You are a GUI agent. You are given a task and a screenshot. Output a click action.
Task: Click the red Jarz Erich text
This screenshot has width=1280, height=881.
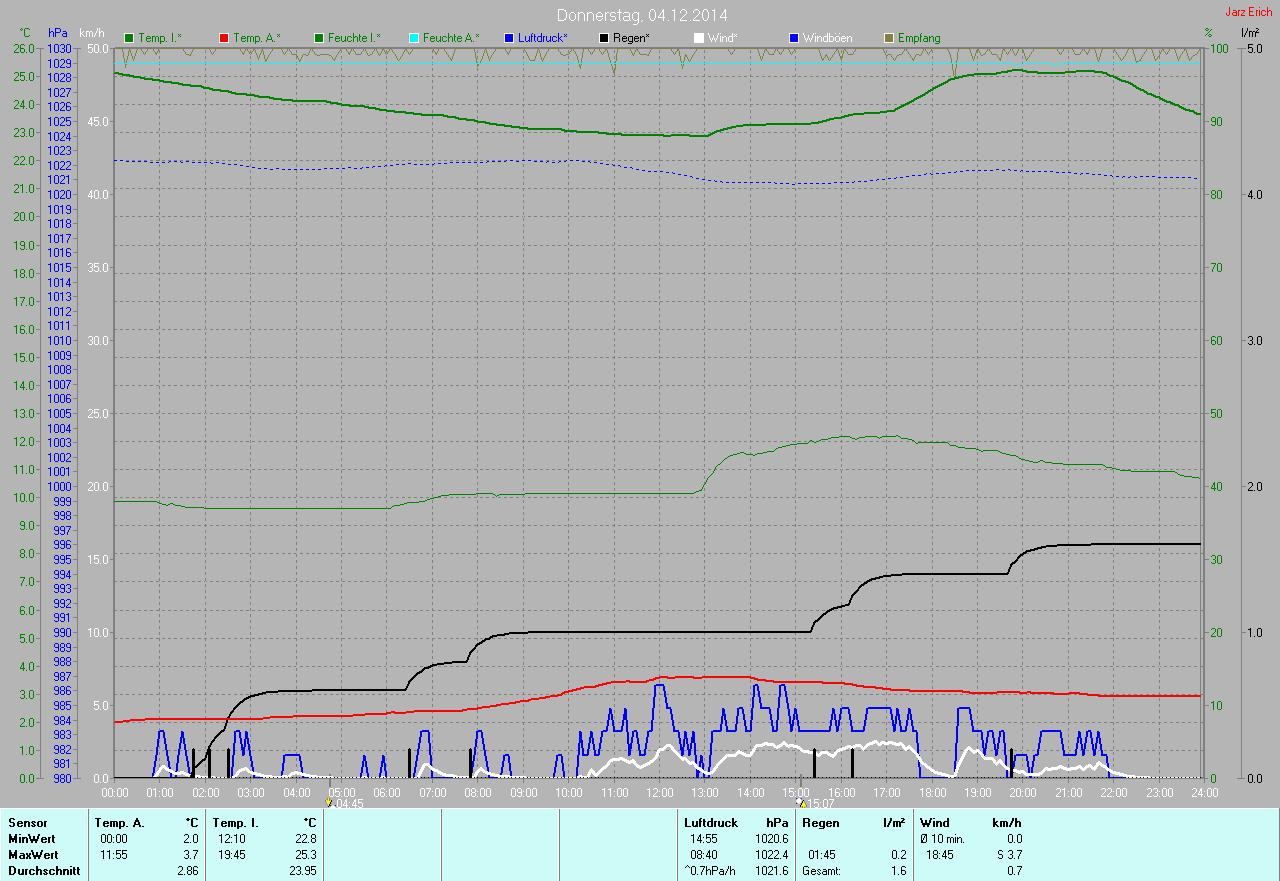coord(1249,12)
